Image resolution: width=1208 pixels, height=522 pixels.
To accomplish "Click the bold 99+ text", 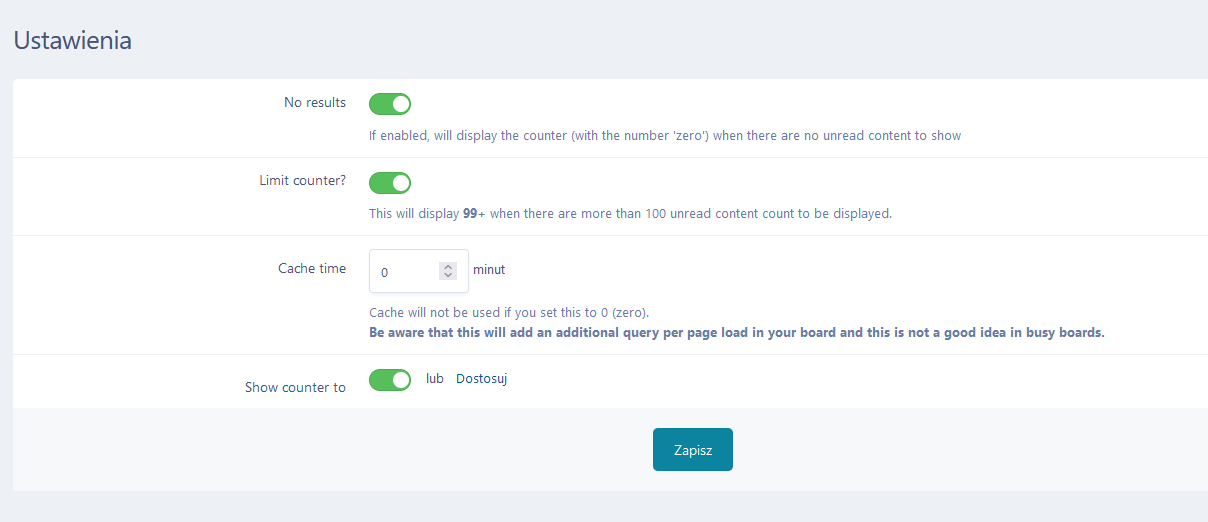I will tap(474, 213).
